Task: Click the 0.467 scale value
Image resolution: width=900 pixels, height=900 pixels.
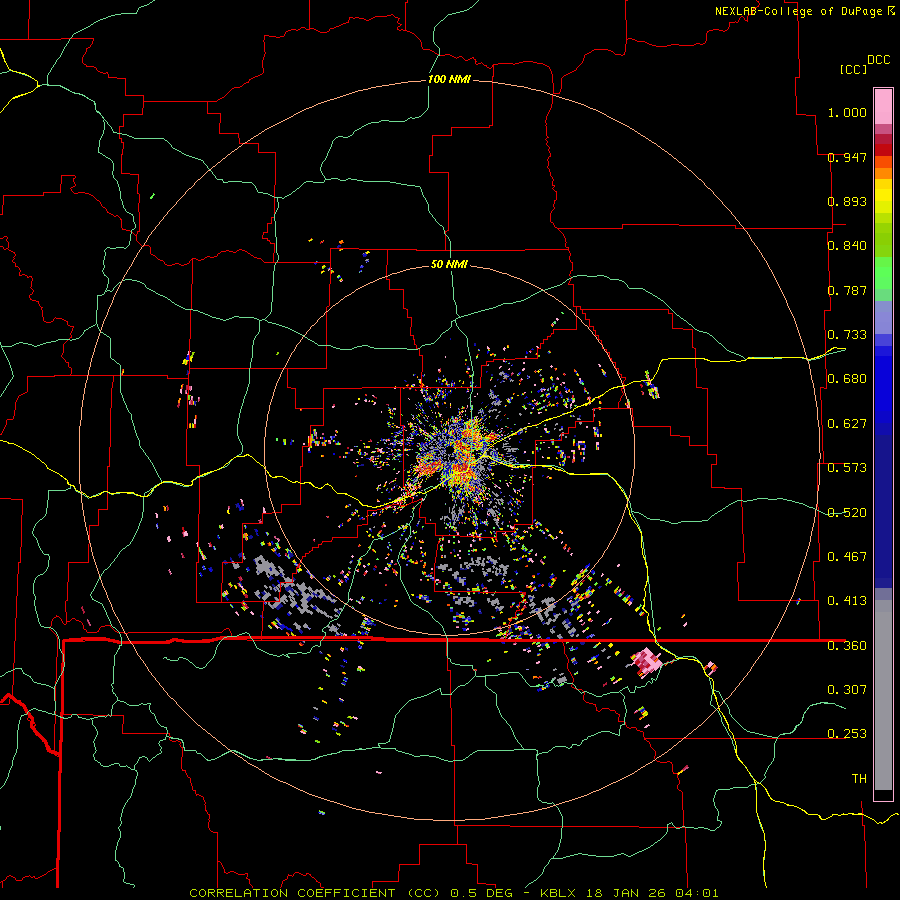Action: pos(847,557)
